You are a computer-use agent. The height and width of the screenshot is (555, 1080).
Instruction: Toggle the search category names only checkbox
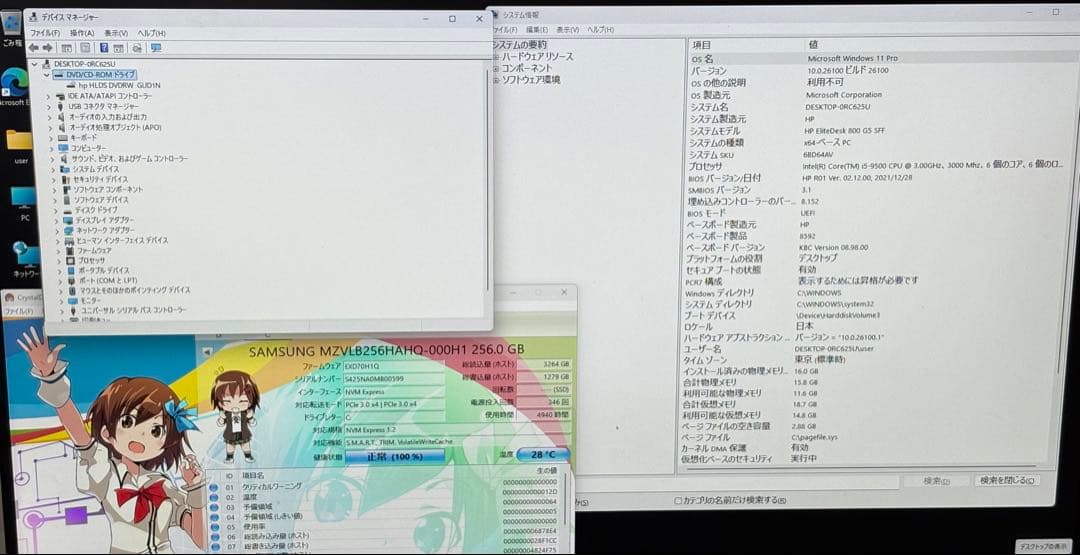tap(679, 500)
